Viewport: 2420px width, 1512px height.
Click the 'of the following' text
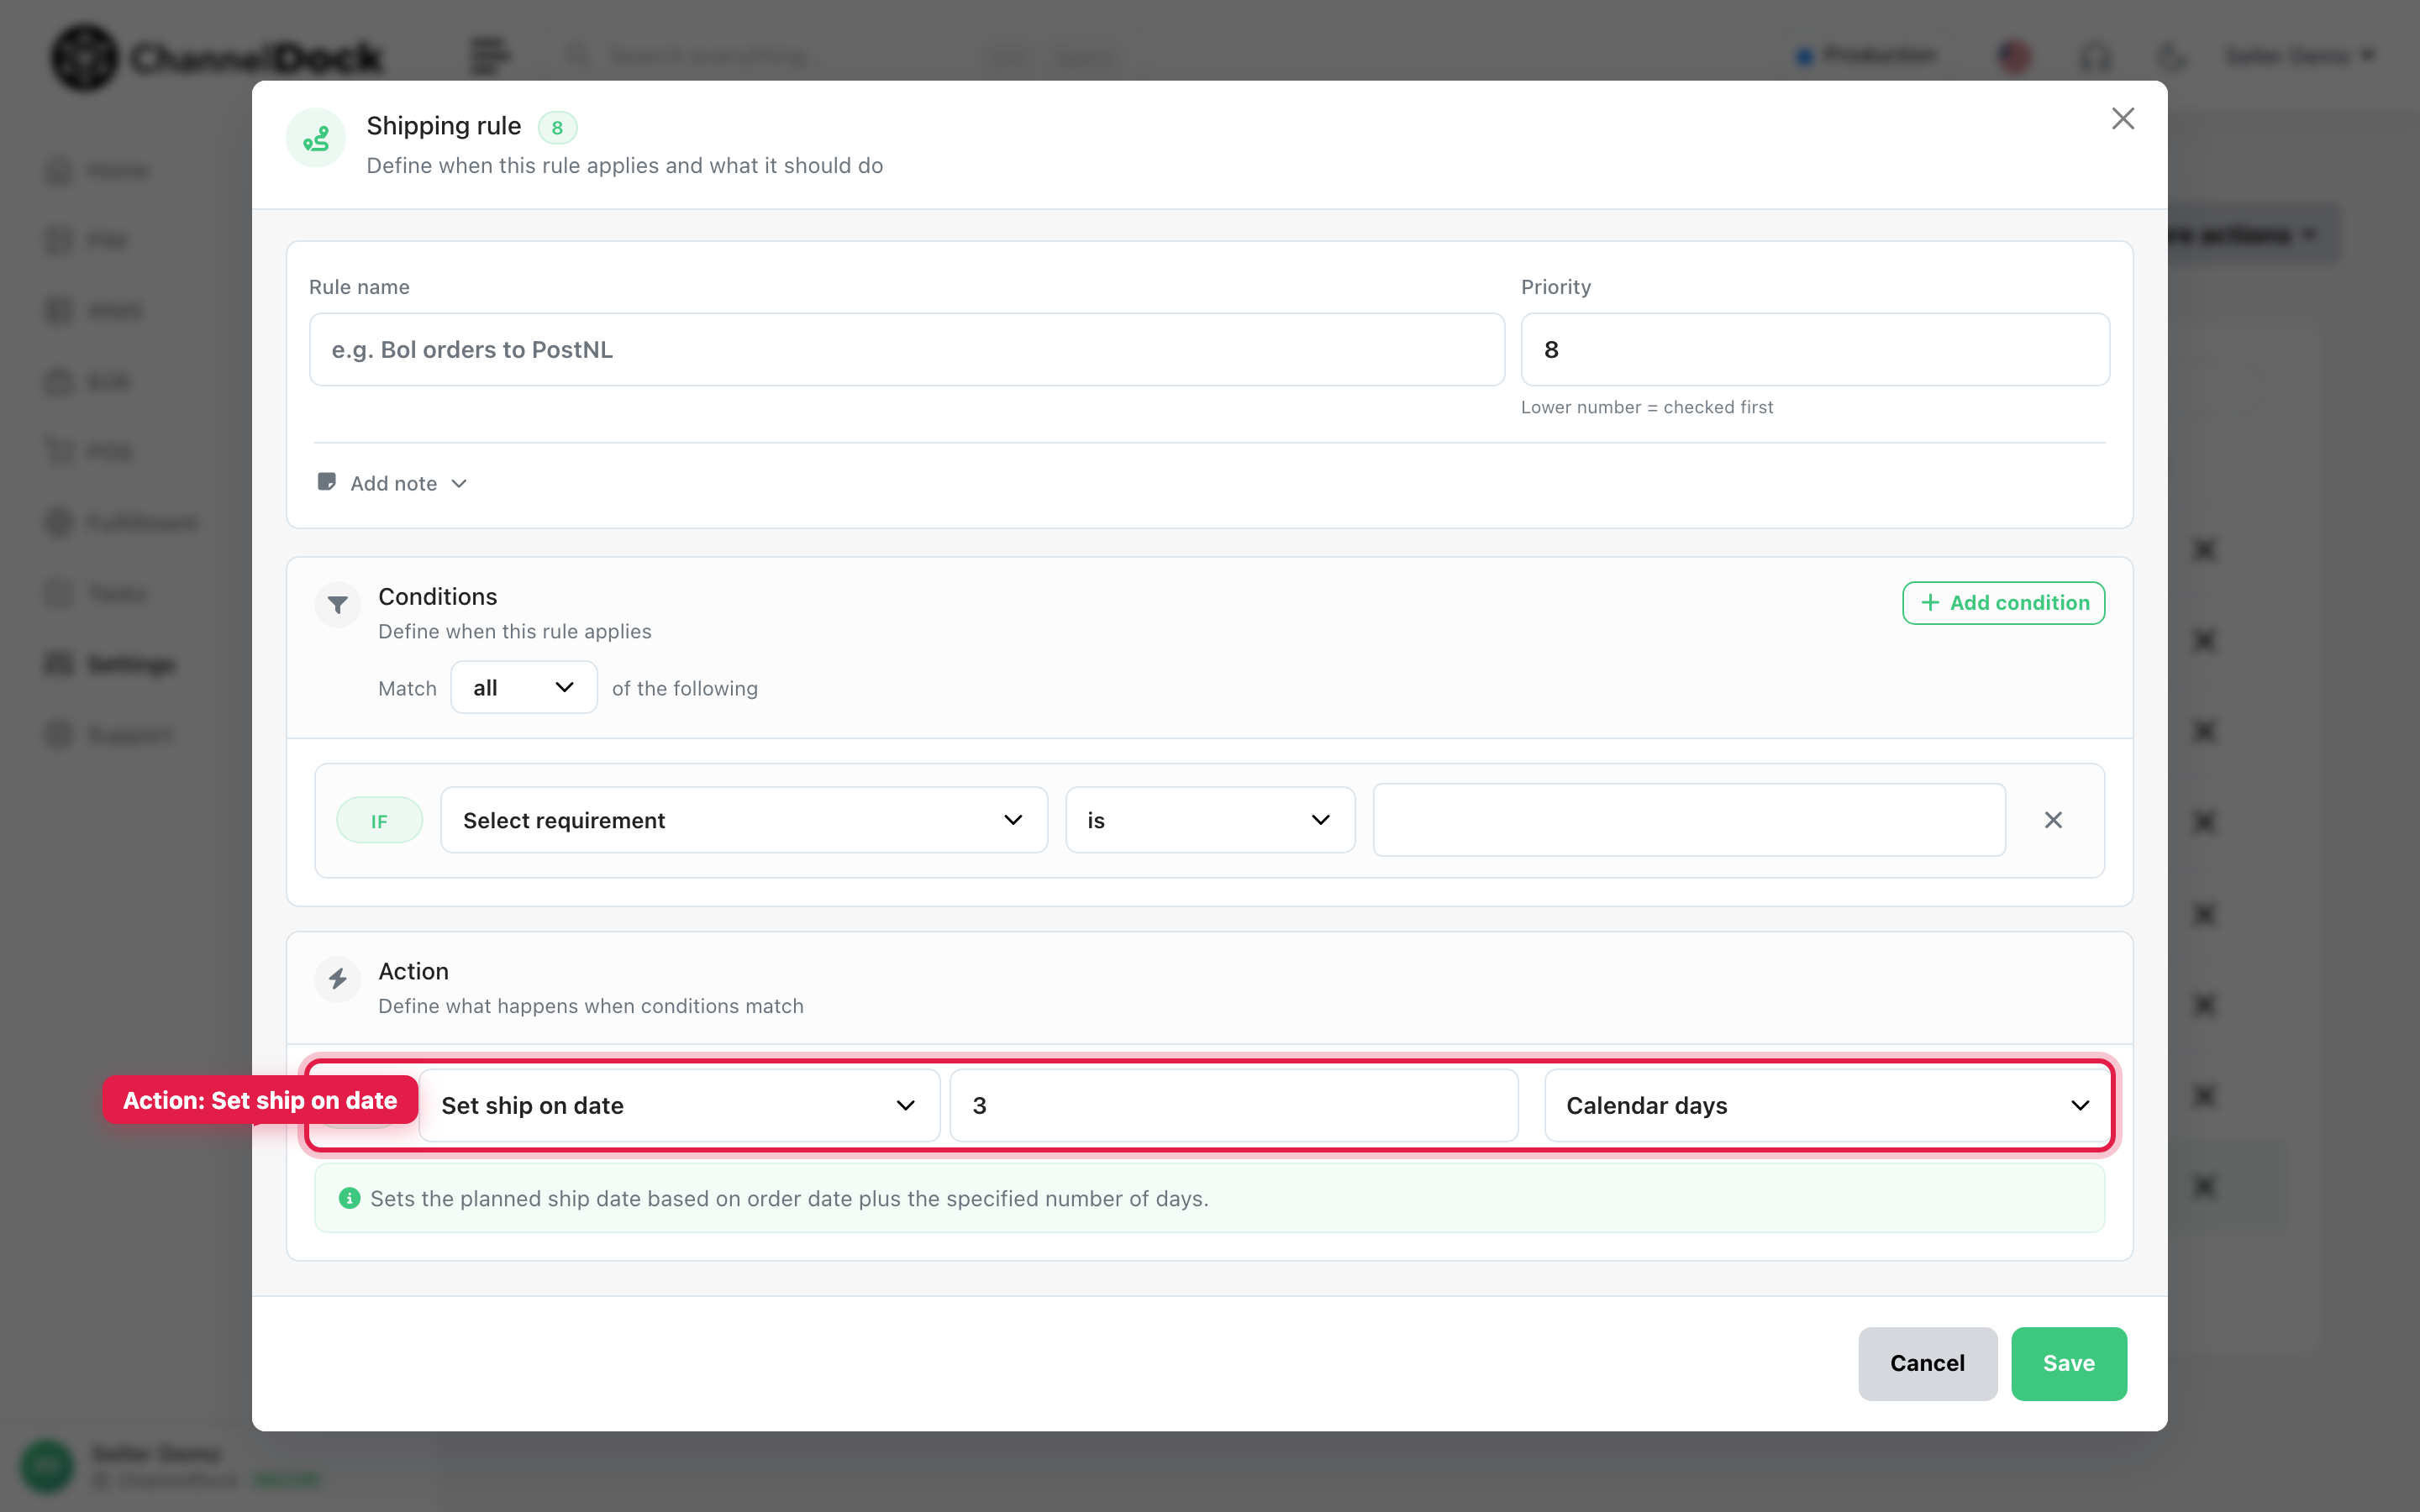[685, 688]
